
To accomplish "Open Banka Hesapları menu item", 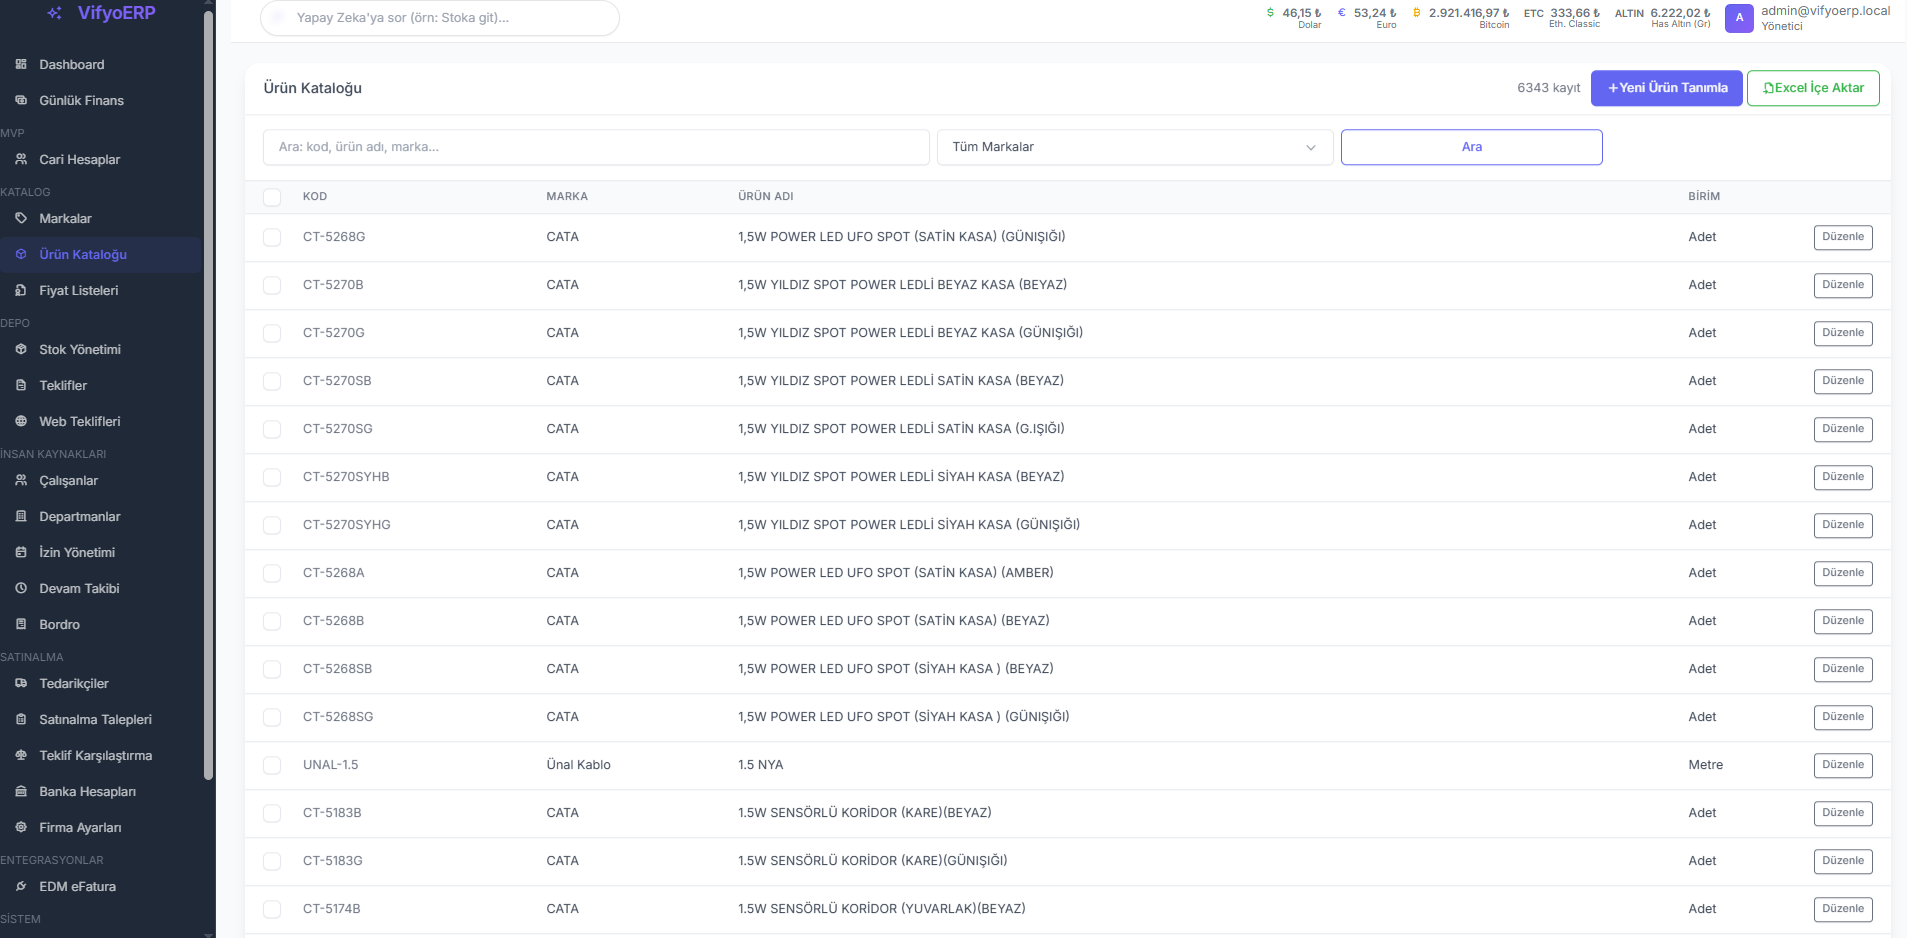I will [101, 791].
